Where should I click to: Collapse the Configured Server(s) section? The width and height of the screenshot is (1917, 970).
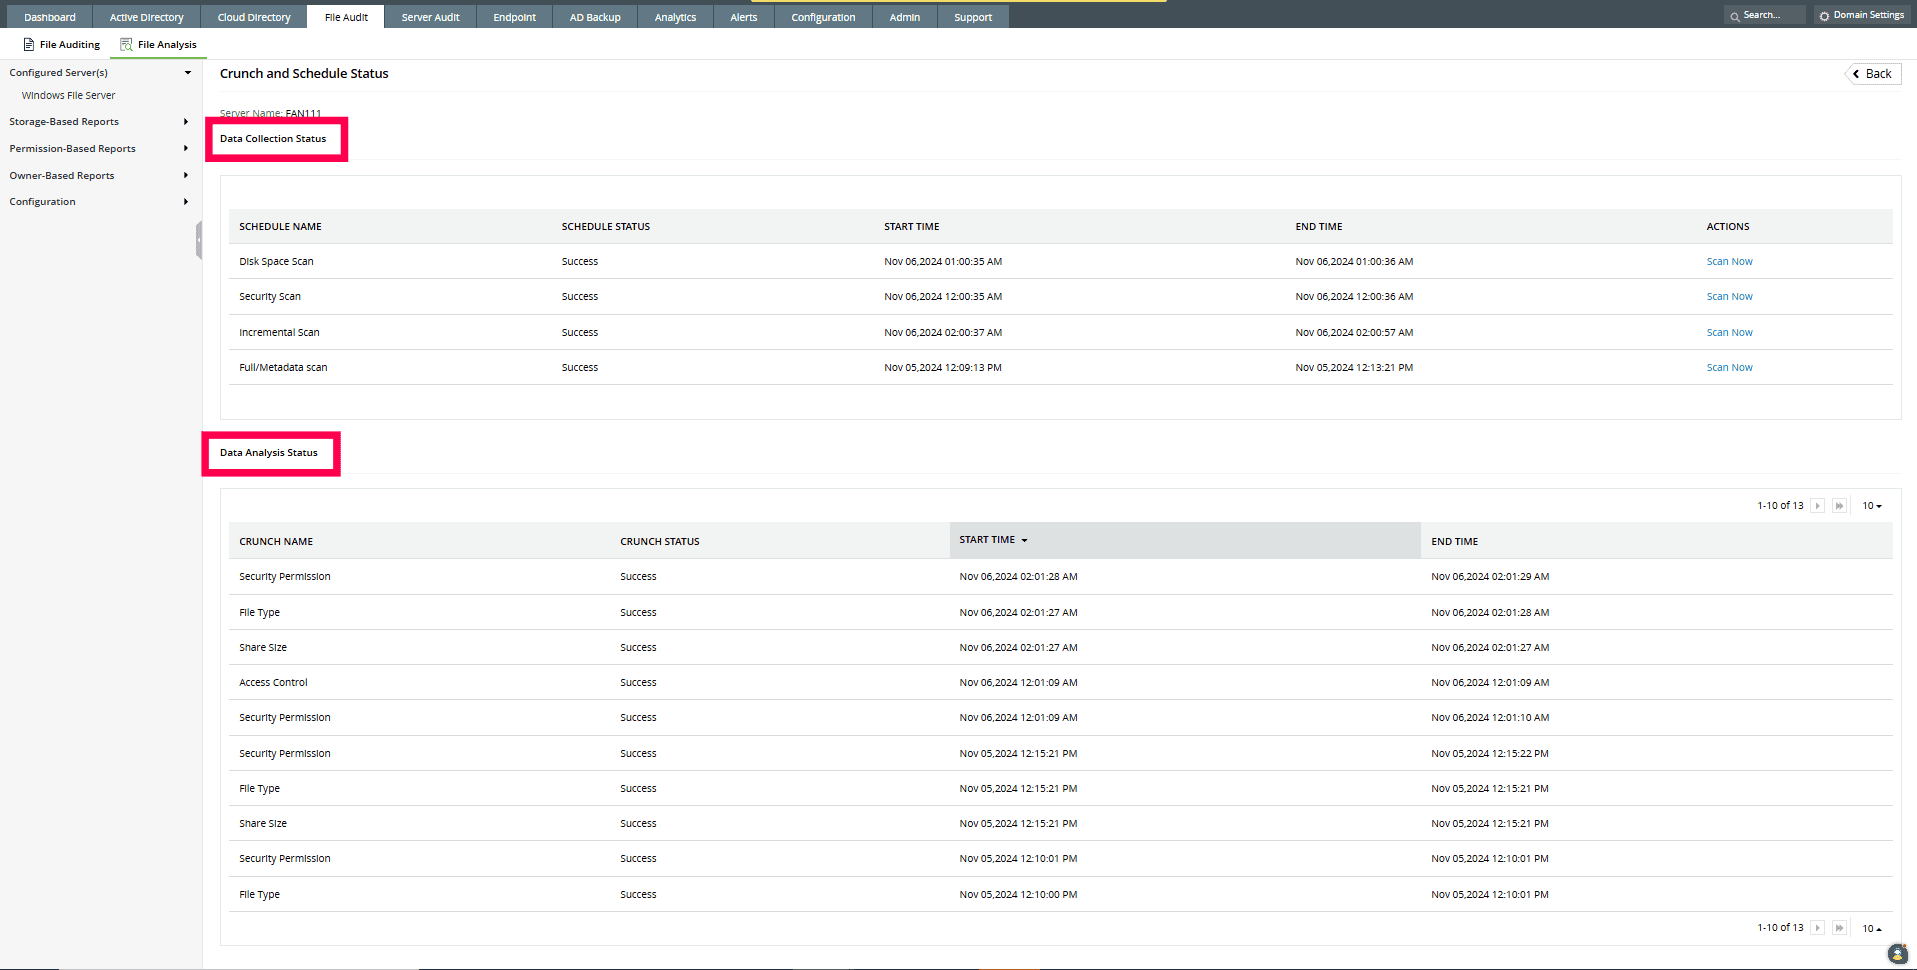pyautogui.click(x=187, y=72)
